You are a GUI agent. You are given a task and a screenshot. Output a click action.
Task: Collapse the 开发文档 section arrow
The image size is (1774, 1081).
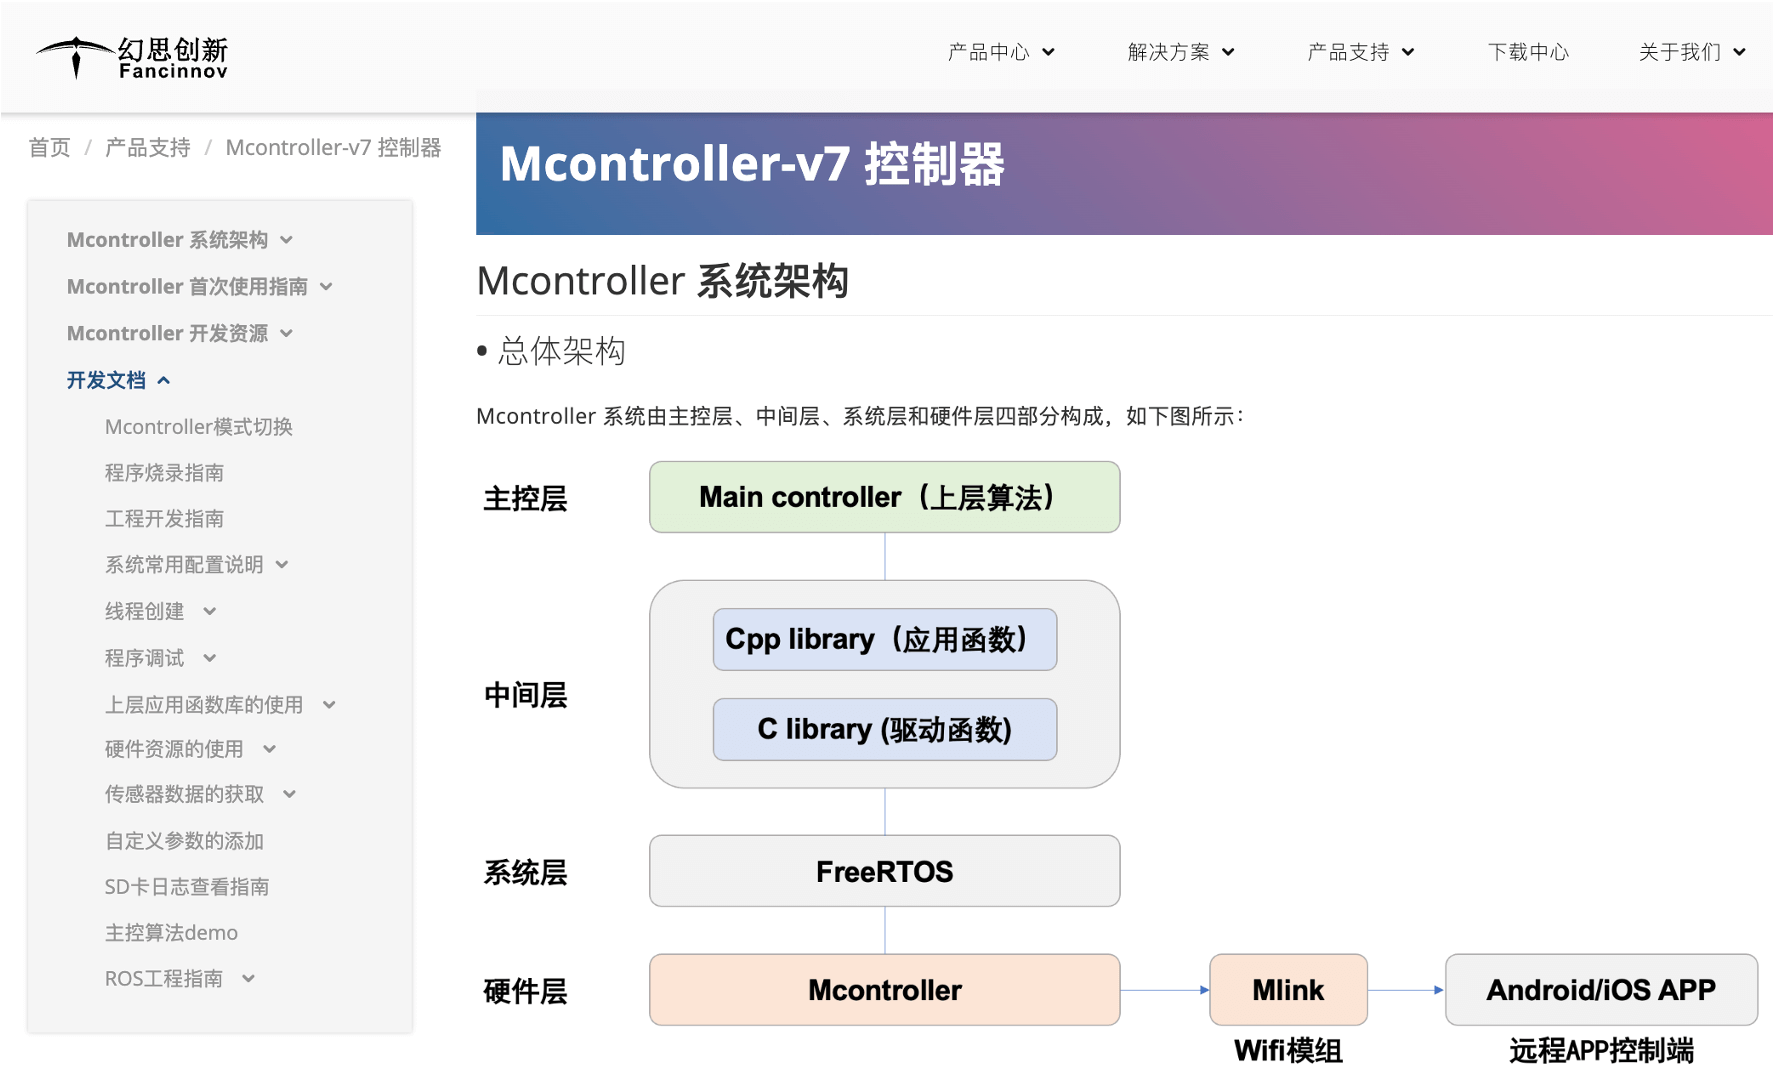pyautogui.click(x=164, y=380)
